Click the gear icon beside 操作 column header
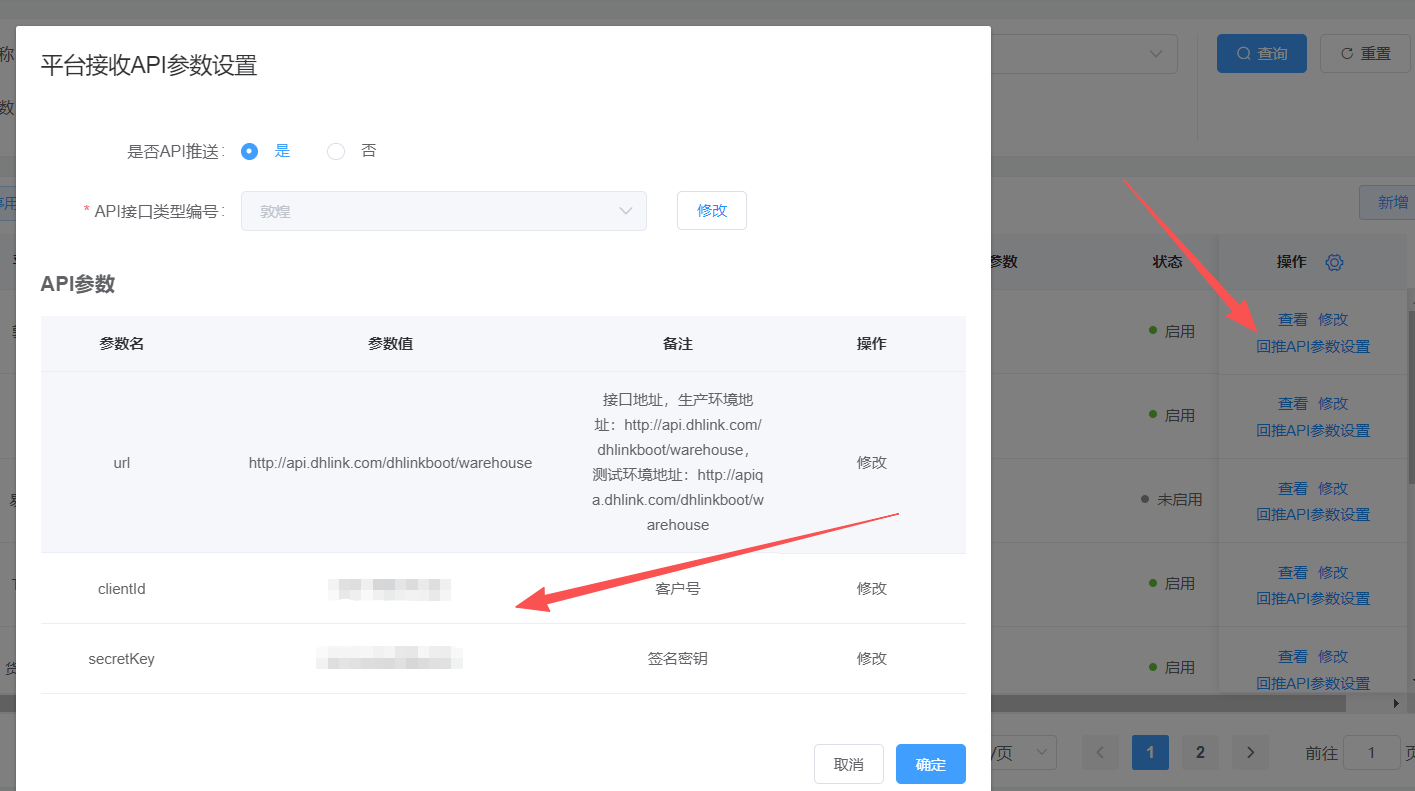This screenshot has height=791, width=1415. point(1334,262)
